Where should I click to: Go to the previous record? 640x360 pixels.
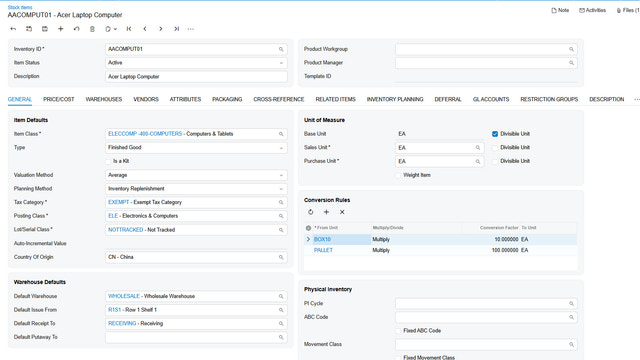click(x=145, y=29)
